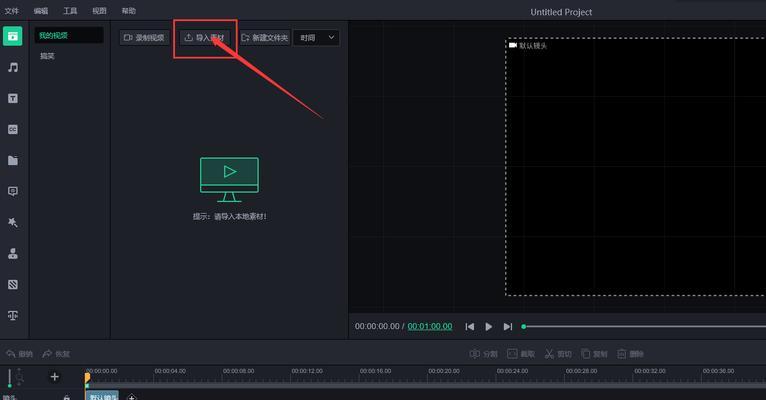The height and width of the screenshot is (400, 766).
Task: Click the 新建文件夹 new folder button
Action: 265,38
